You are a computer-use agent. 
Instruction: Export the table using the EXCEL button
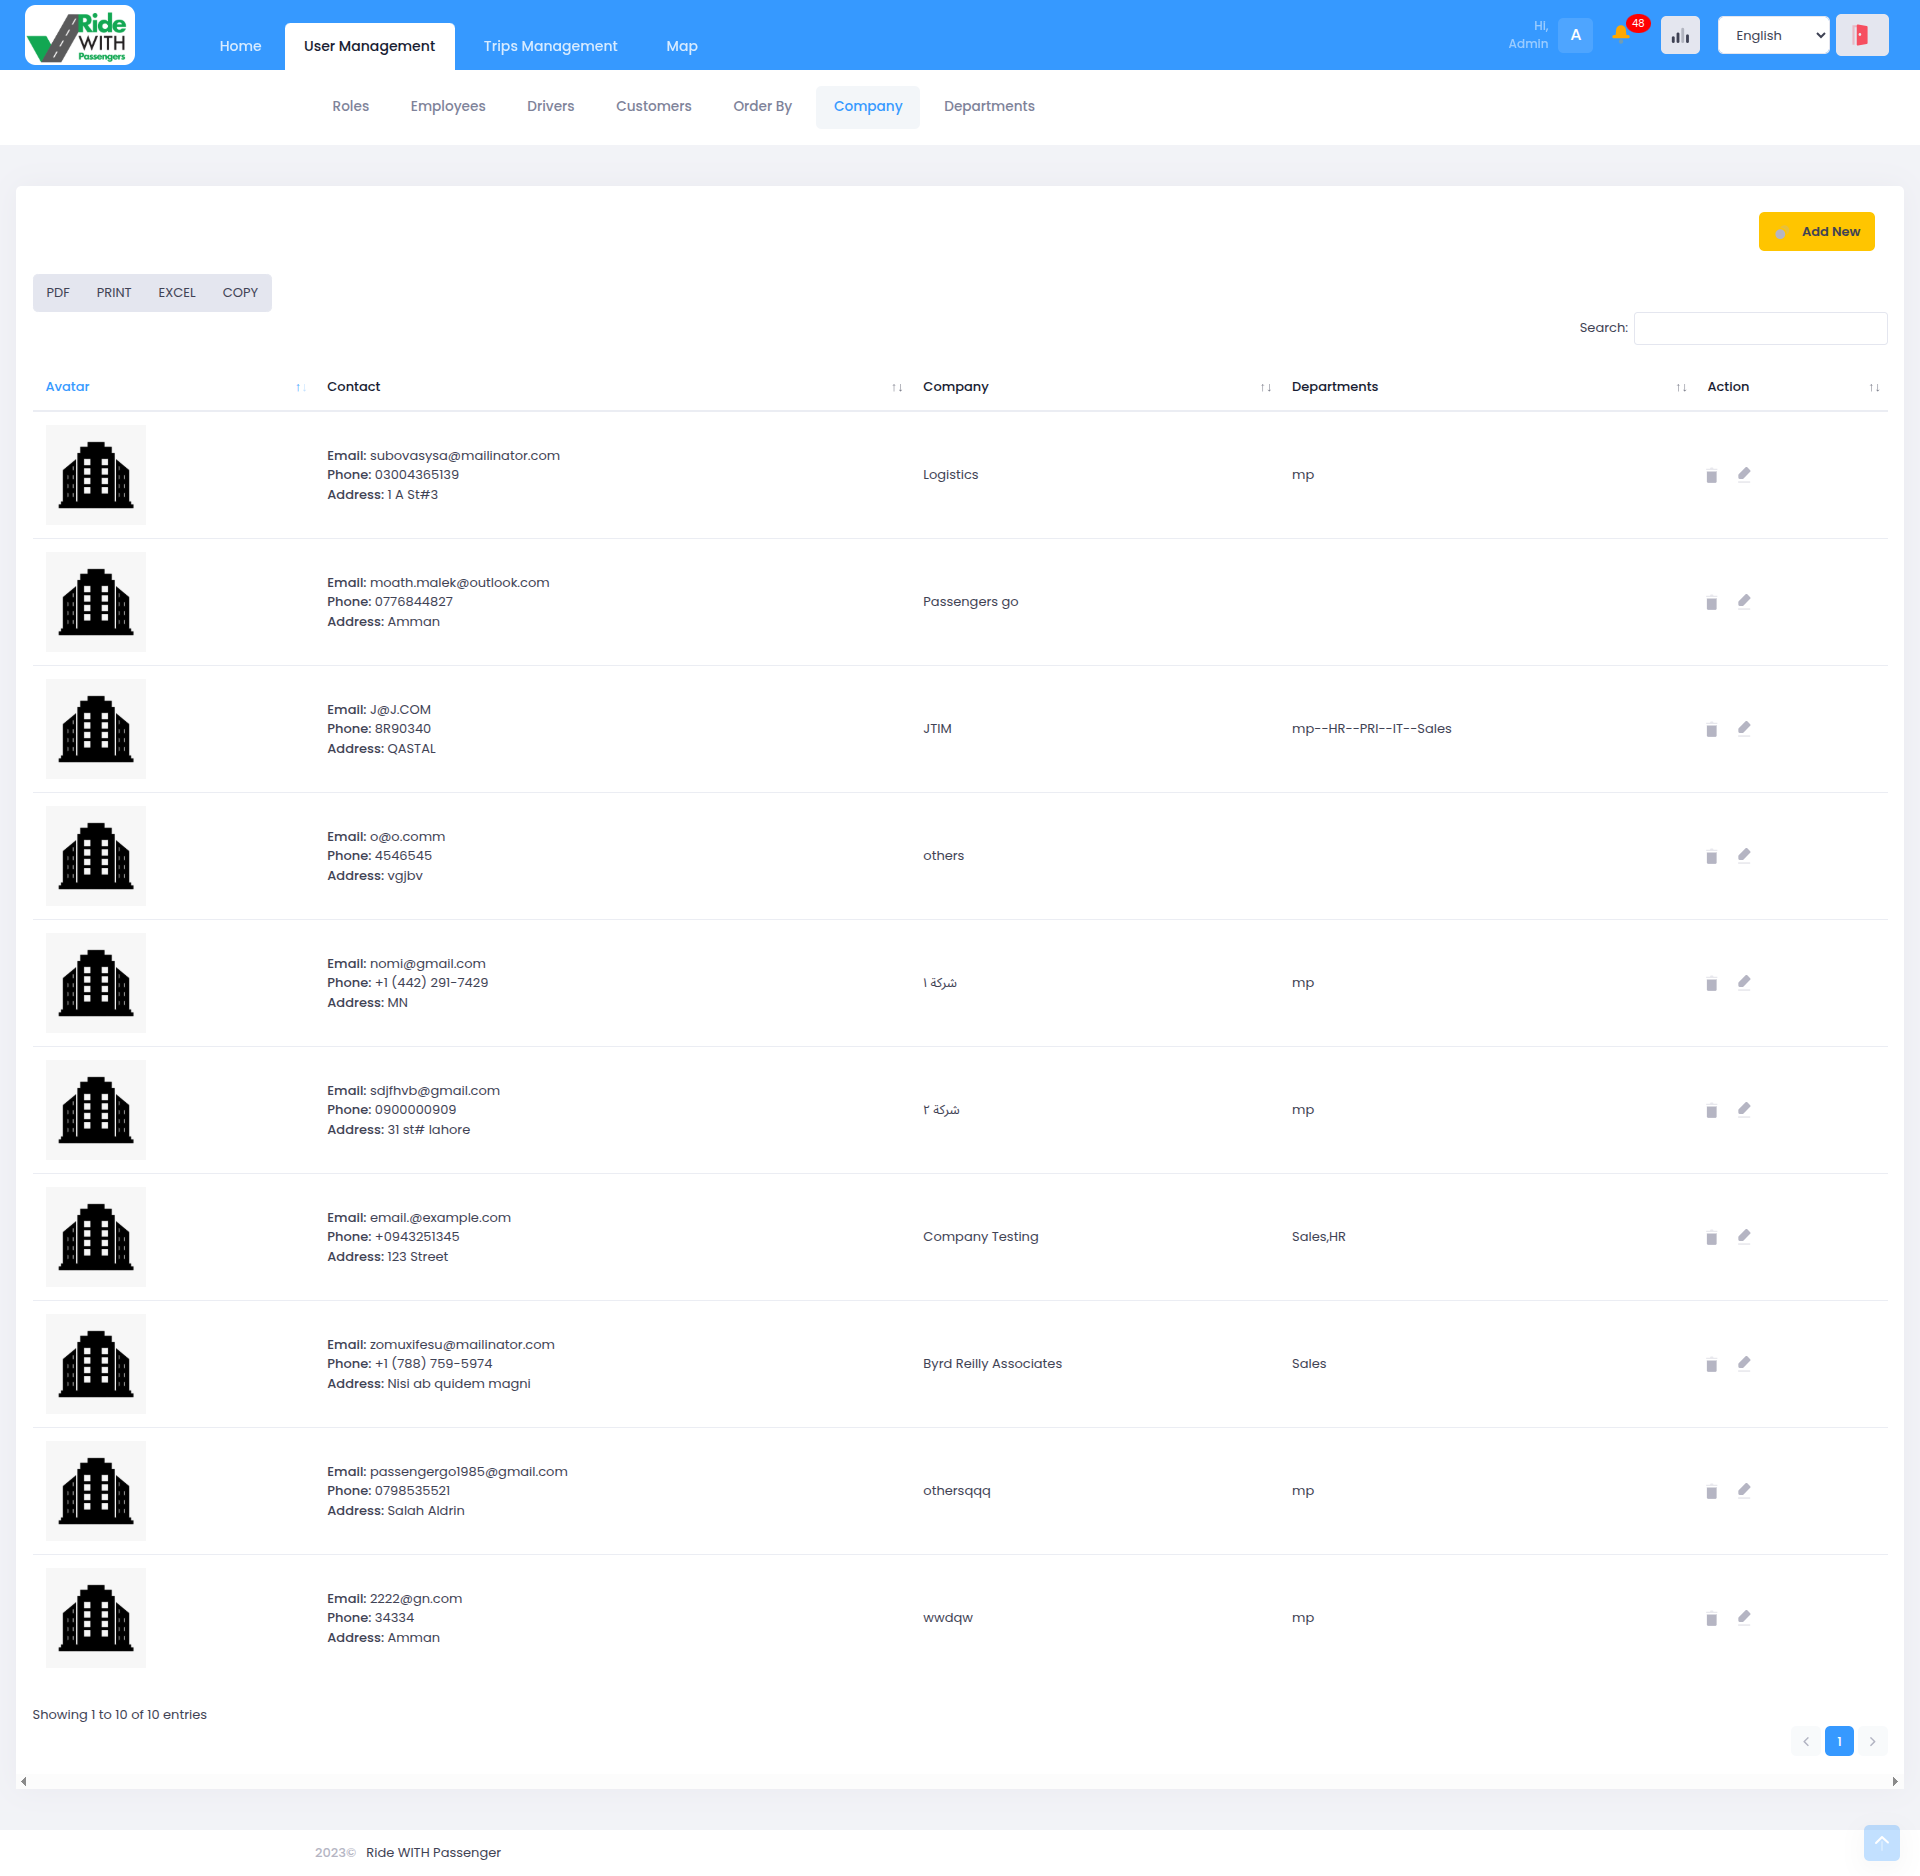click(x=176, y=292)
